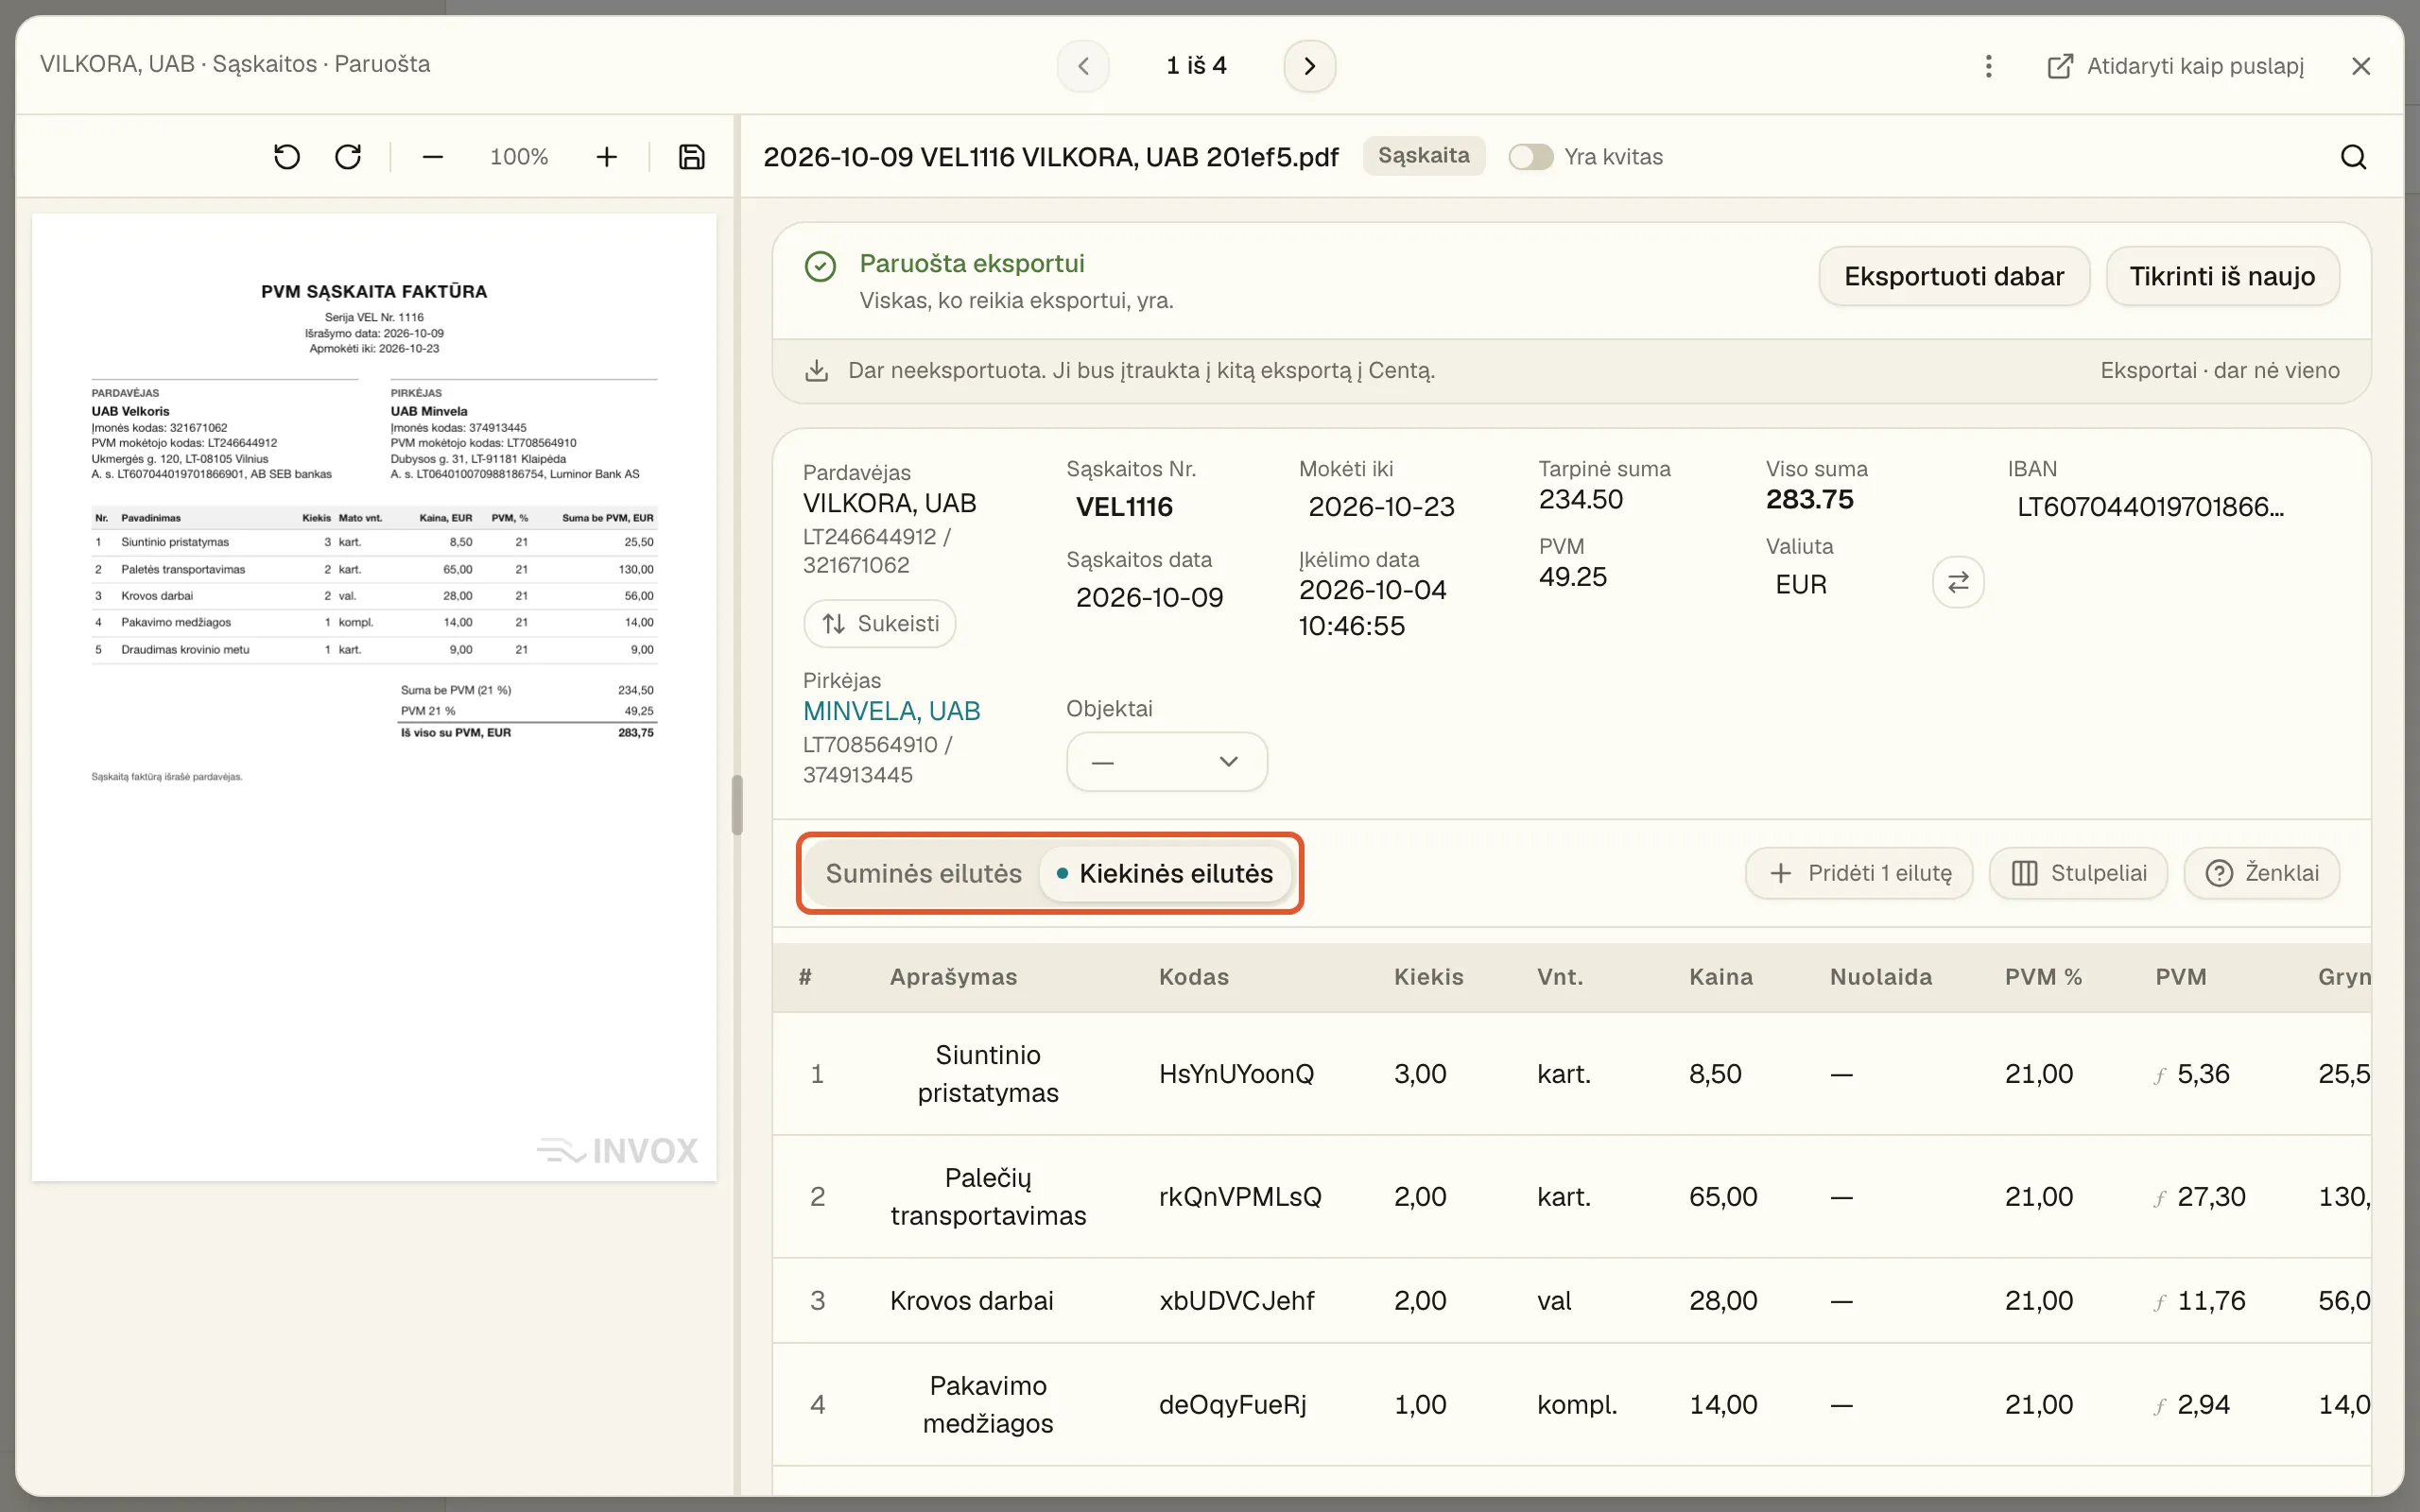Open the search magnifier icon

click(2354, 157)
